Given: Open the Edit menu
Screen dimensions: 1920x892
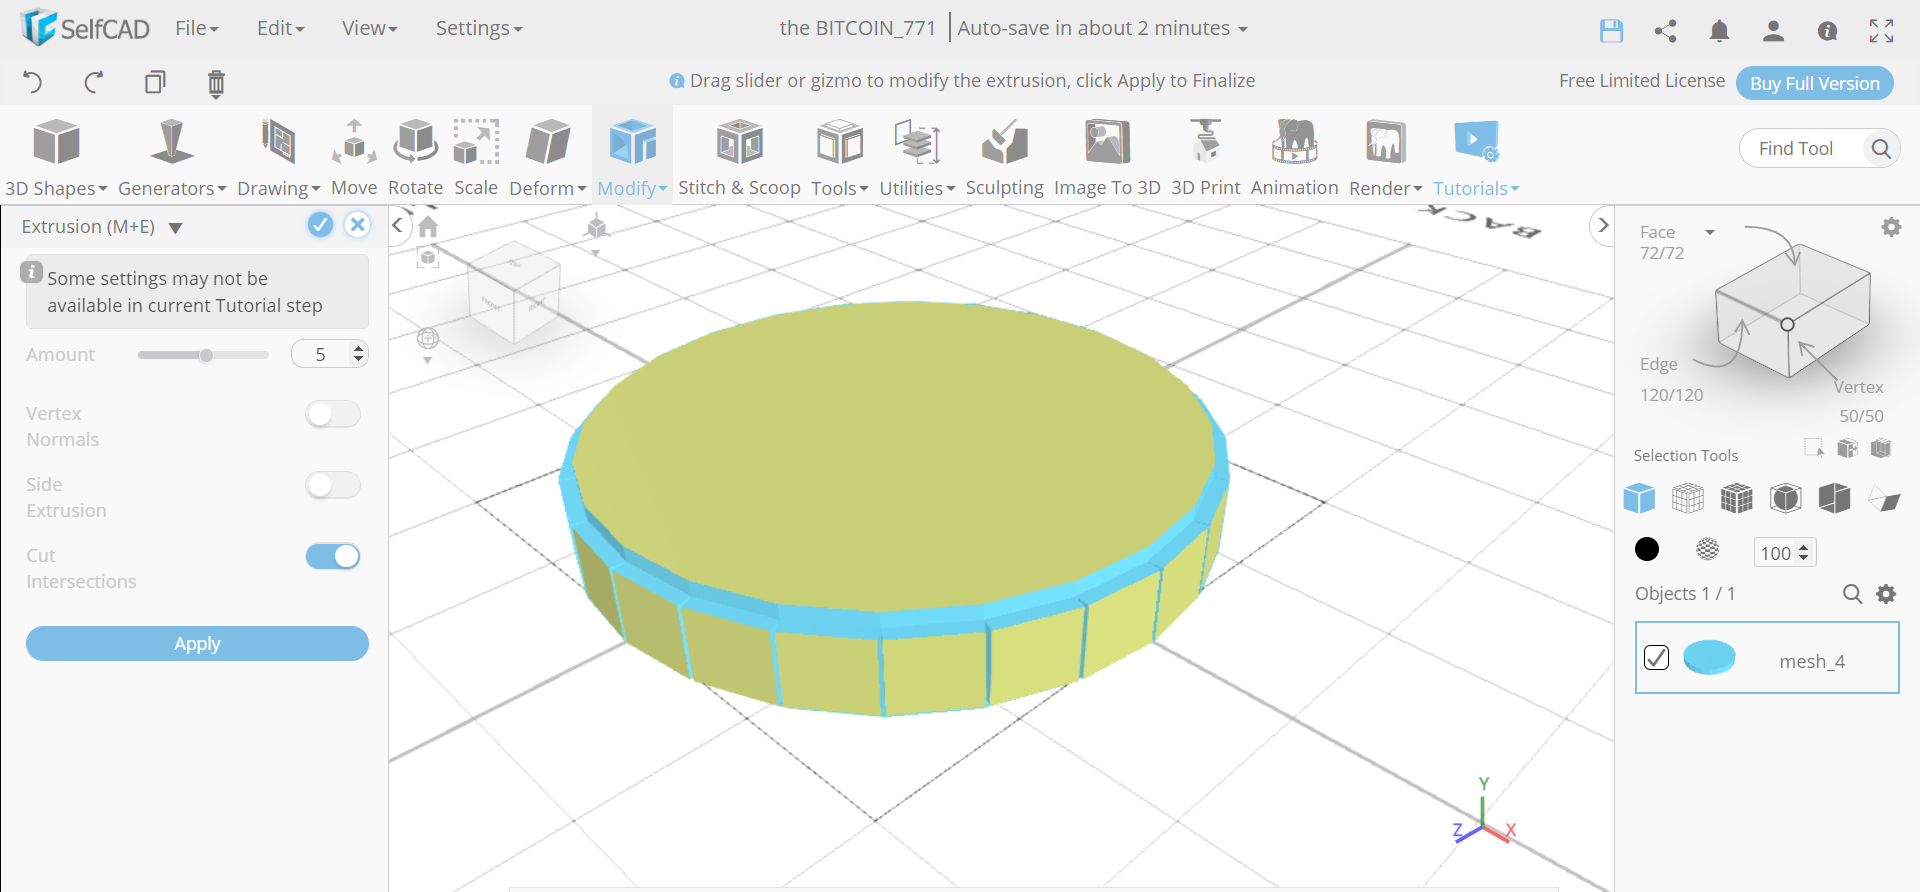Looking at the screenshot, I should coord(280,28).
